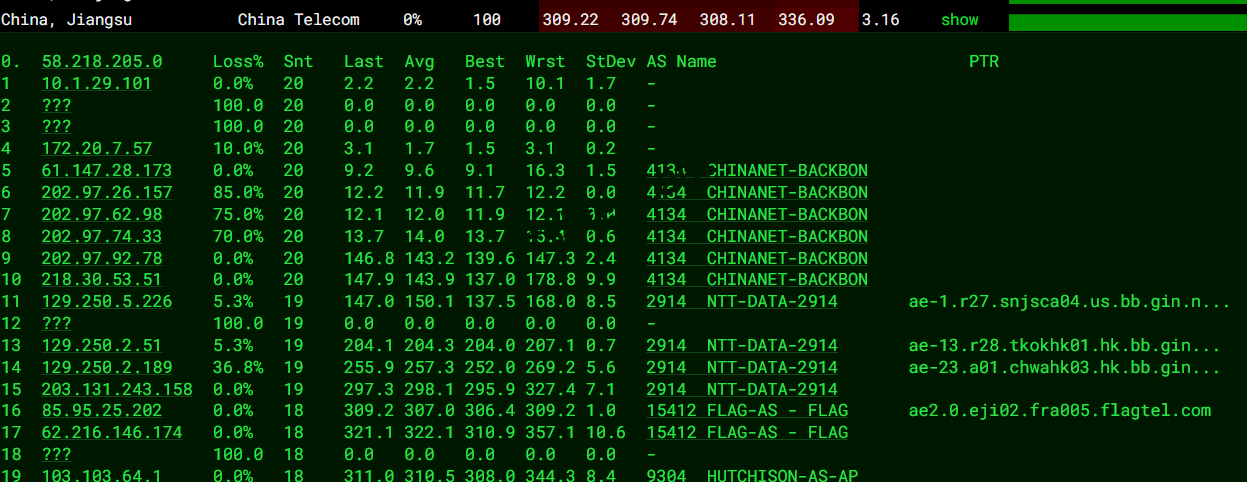Click the 9304 HUTCHISON-AS-AP AS link
1247x482 pixels.
coord(752,476)
